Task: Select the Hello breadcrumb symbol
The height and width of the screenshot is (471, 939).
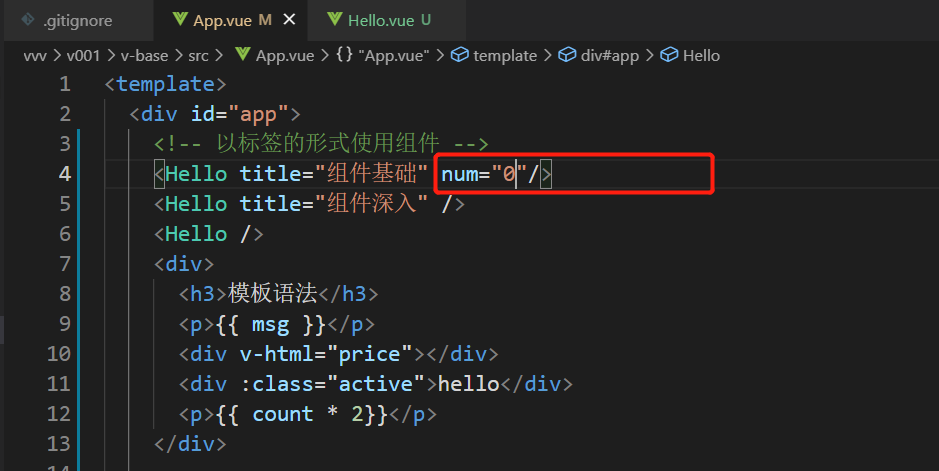Action: point(701,56)
